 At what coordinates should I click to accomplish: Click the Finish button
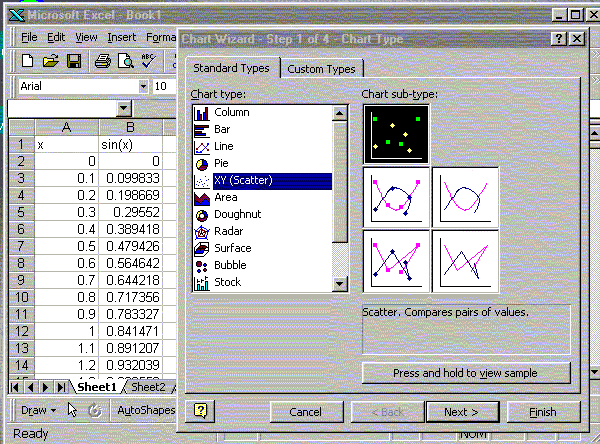(543, 412)
